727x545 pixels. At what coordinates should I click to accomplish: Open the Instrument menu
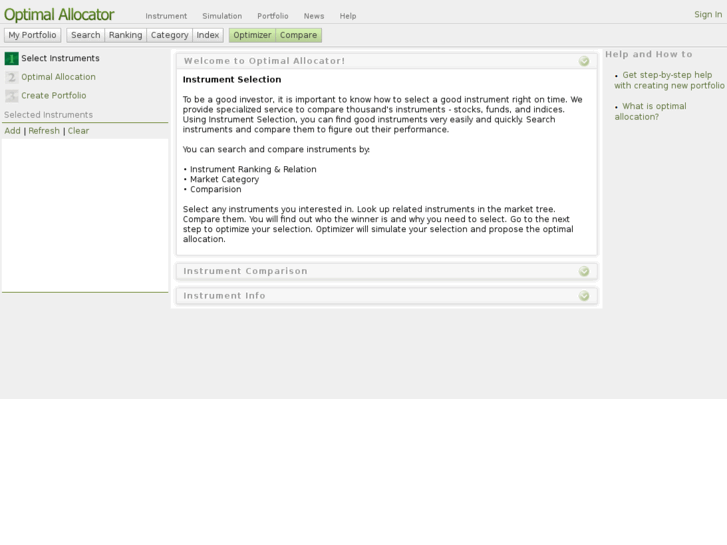166,16
